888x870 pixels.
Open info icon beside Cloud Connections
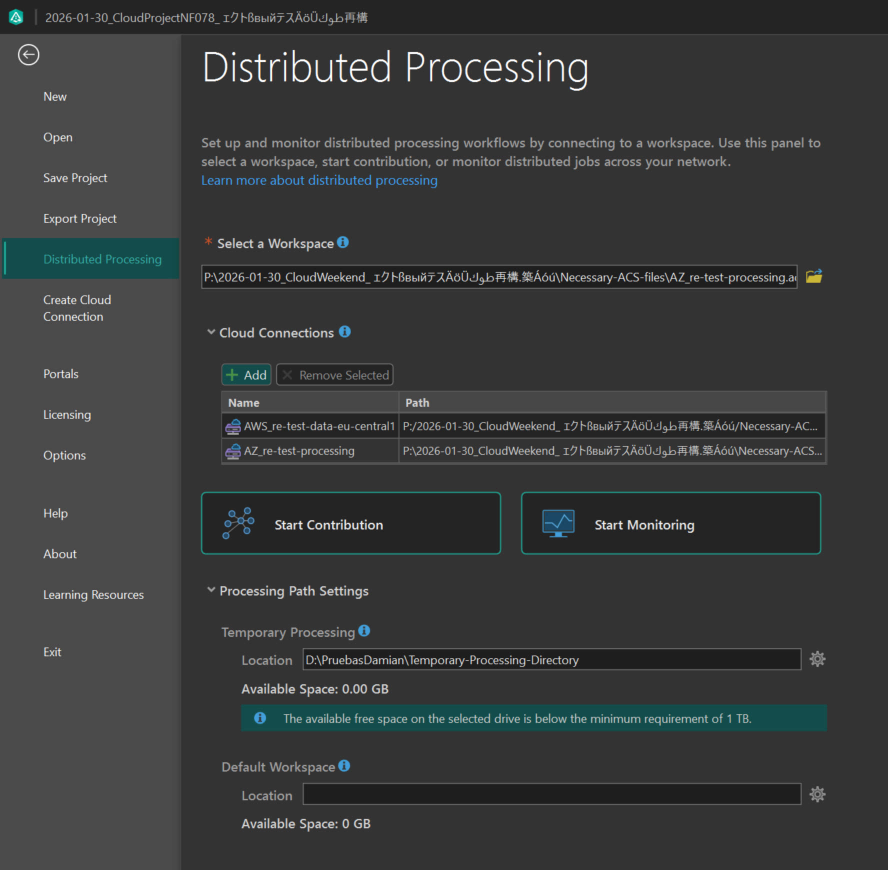point(345,332)
